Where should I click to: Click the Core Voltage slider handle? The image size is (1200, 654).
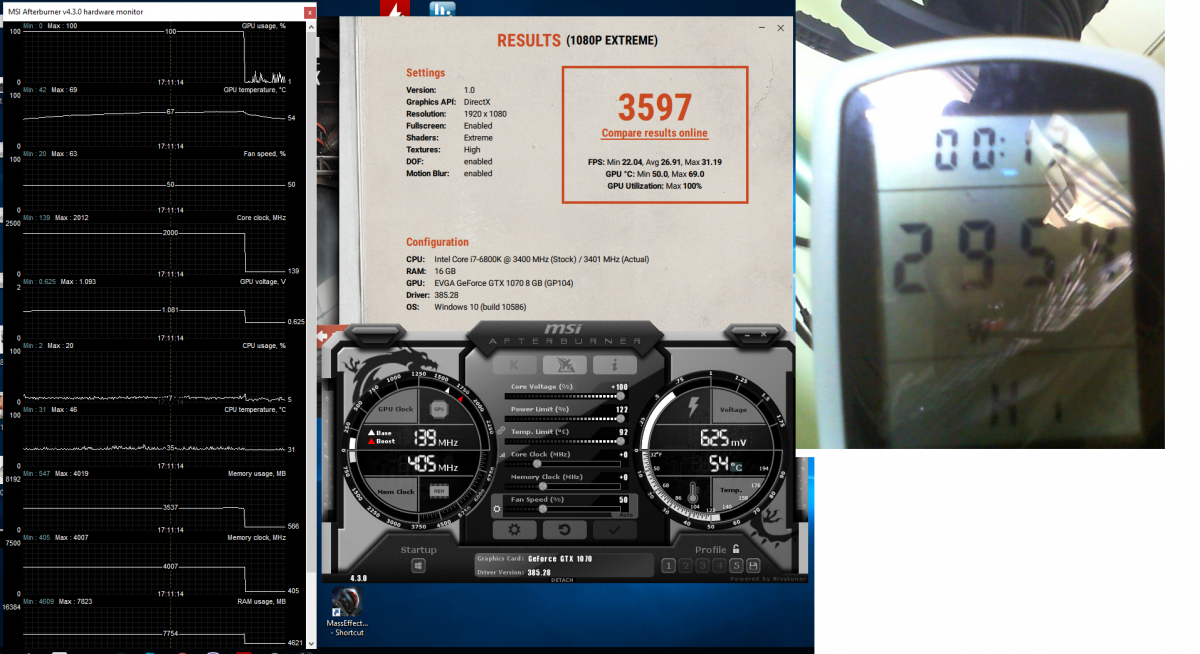[621, 396]
